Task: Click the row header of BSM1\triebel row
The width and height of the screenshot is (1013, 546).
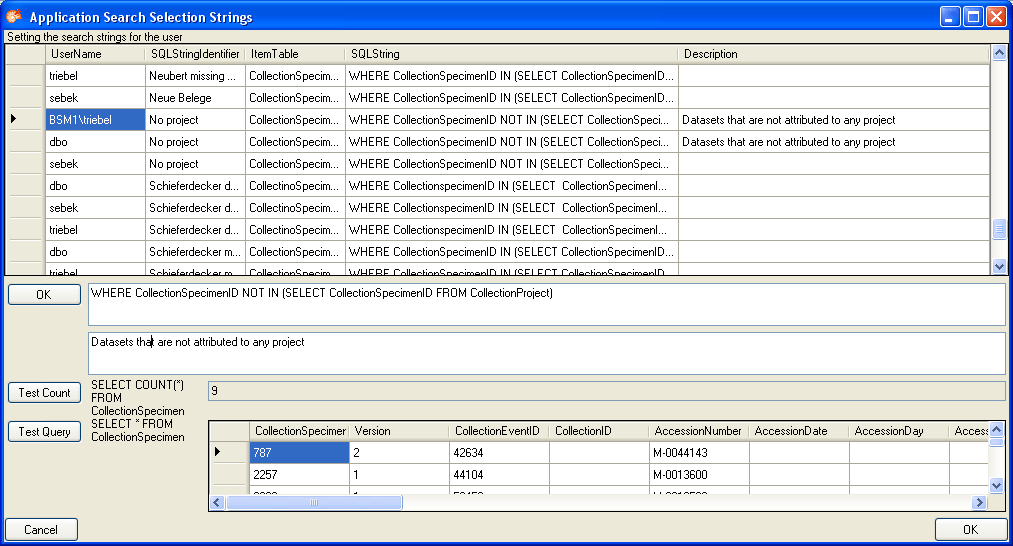Action: coord(25,120)
